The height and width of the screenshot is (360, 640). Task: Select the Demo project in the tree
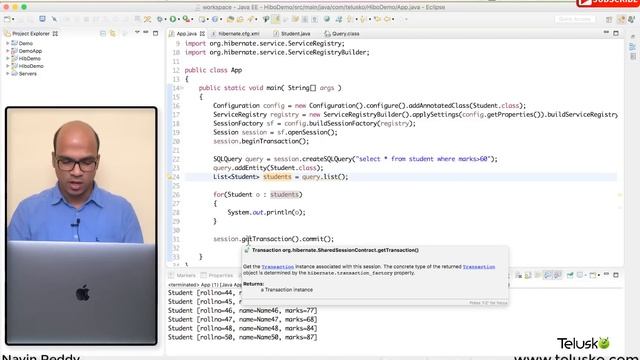coord(25,43)
